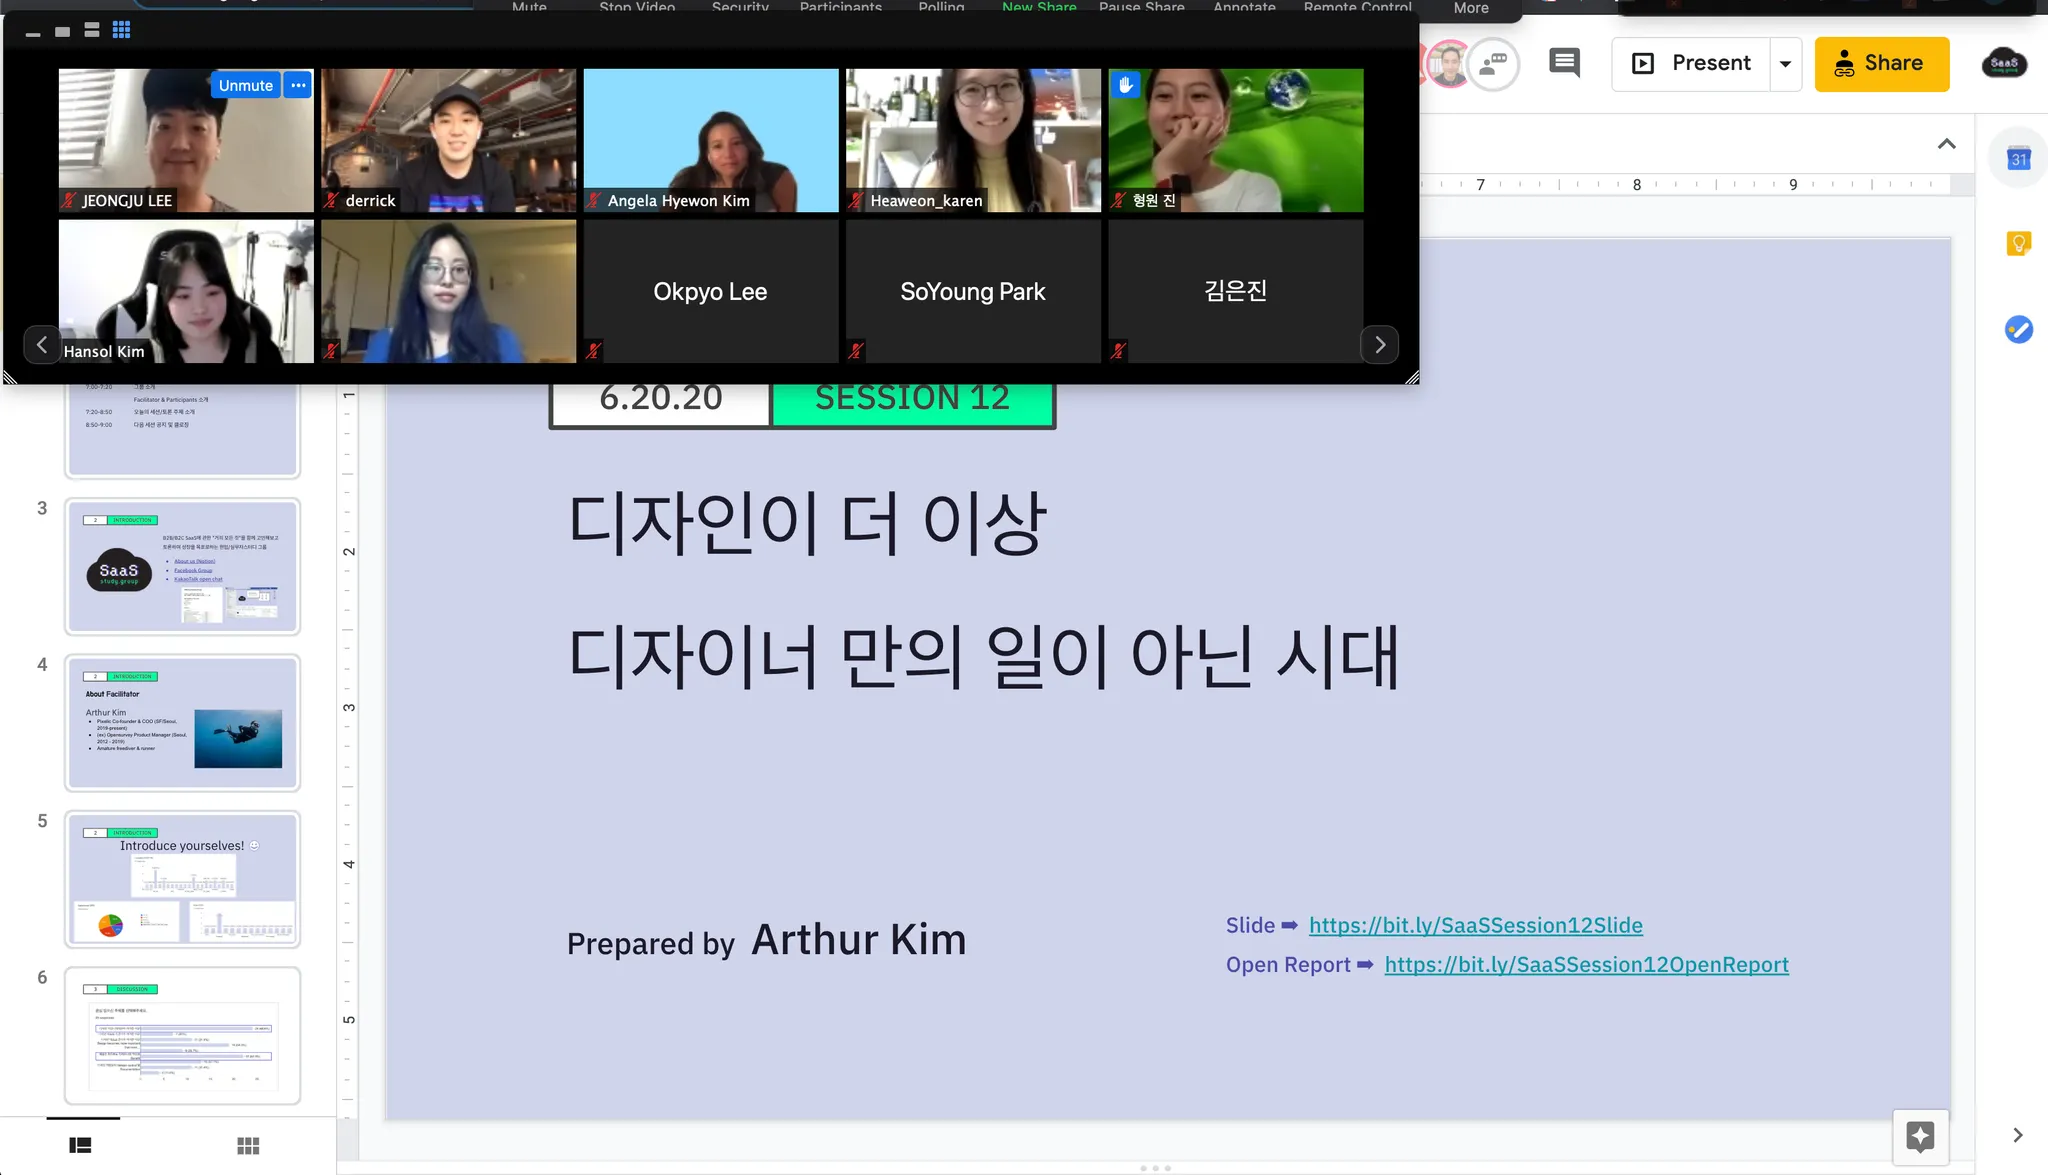The image size is (2048, 1175).
Task: Open Google Calendar side panel icon
Action: [x=2018, y=159]
